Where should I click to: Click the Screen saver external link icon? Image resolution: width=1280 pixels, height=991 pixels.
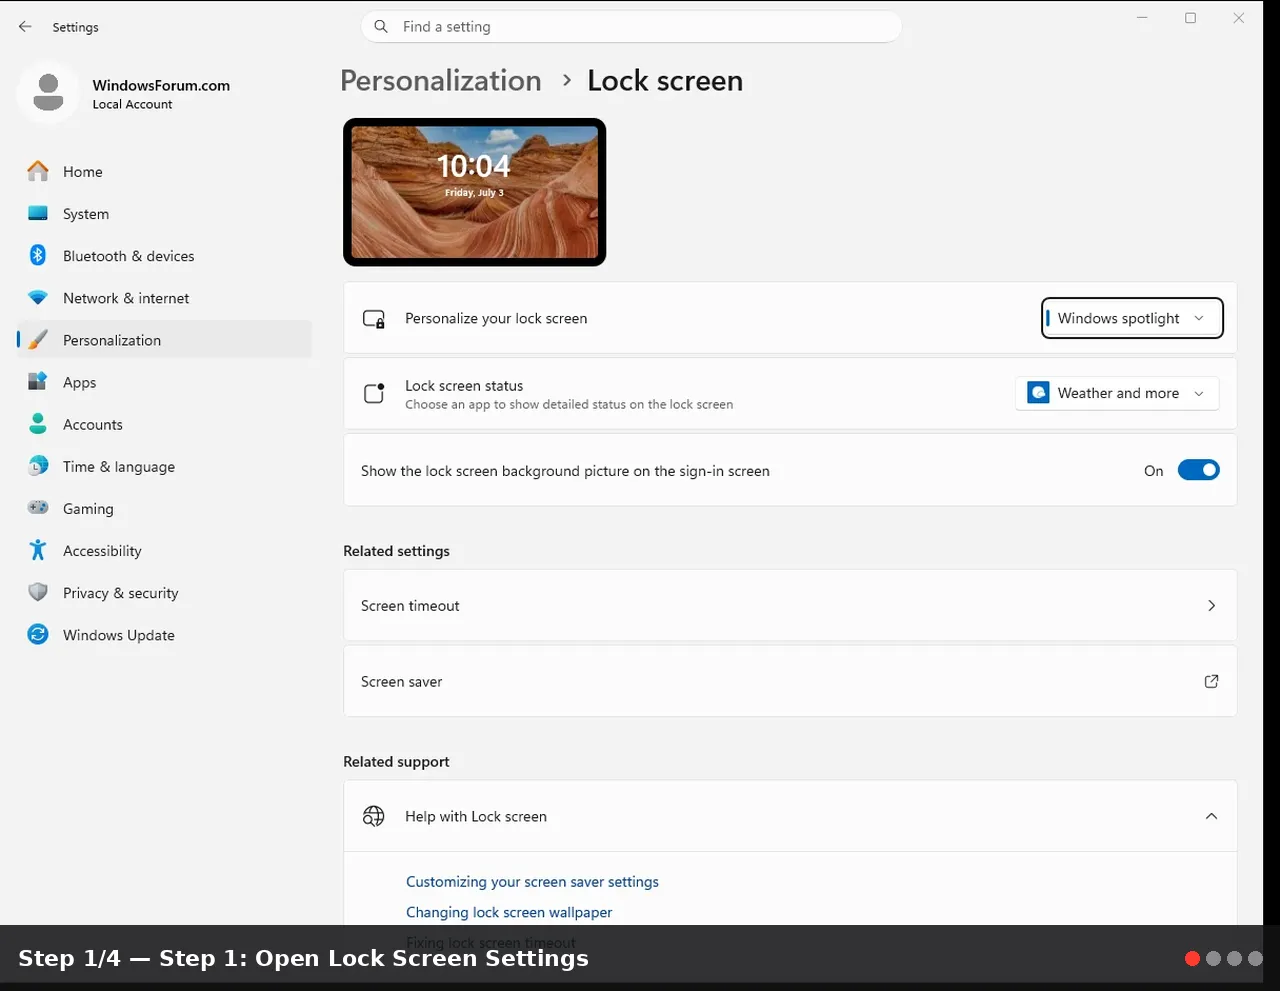[1211, 681]
